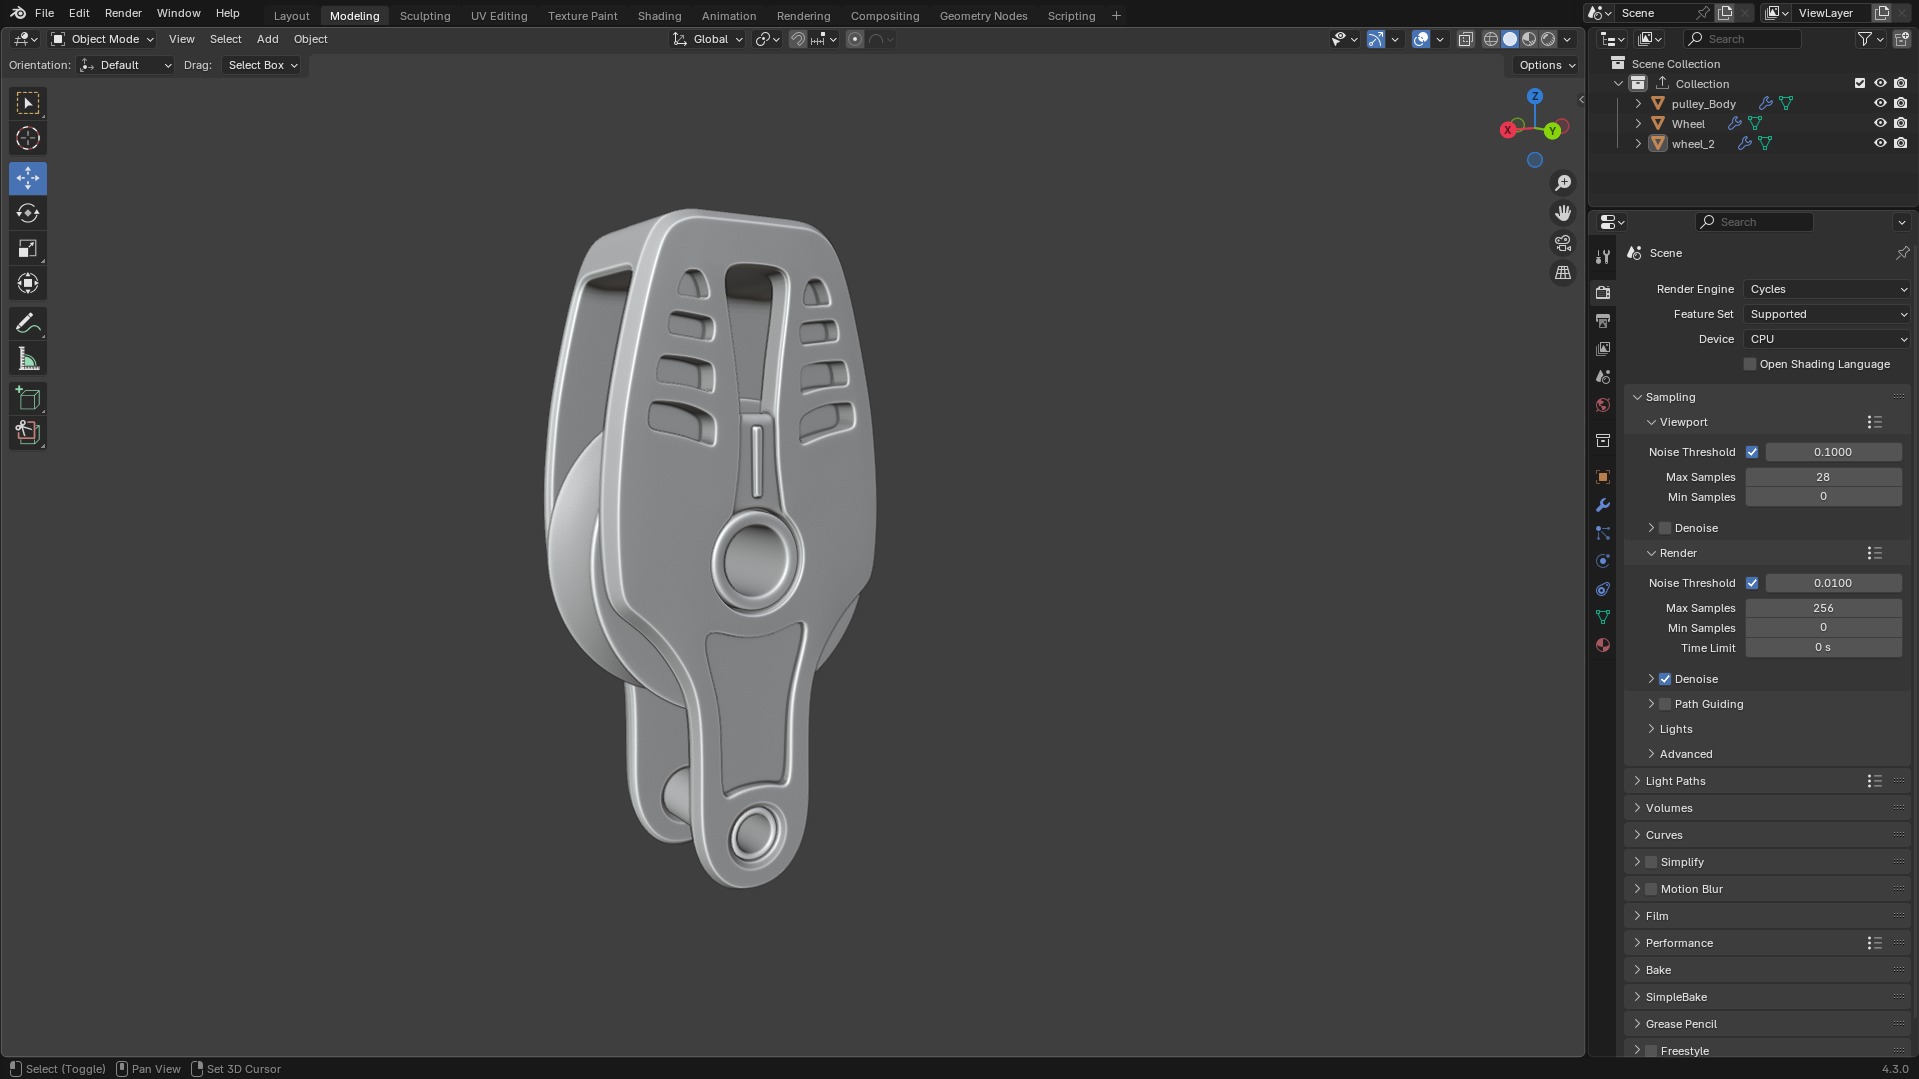Activate the Scale tool
The width and height of the screenshot is (1919, 1079).
[28, 248]
